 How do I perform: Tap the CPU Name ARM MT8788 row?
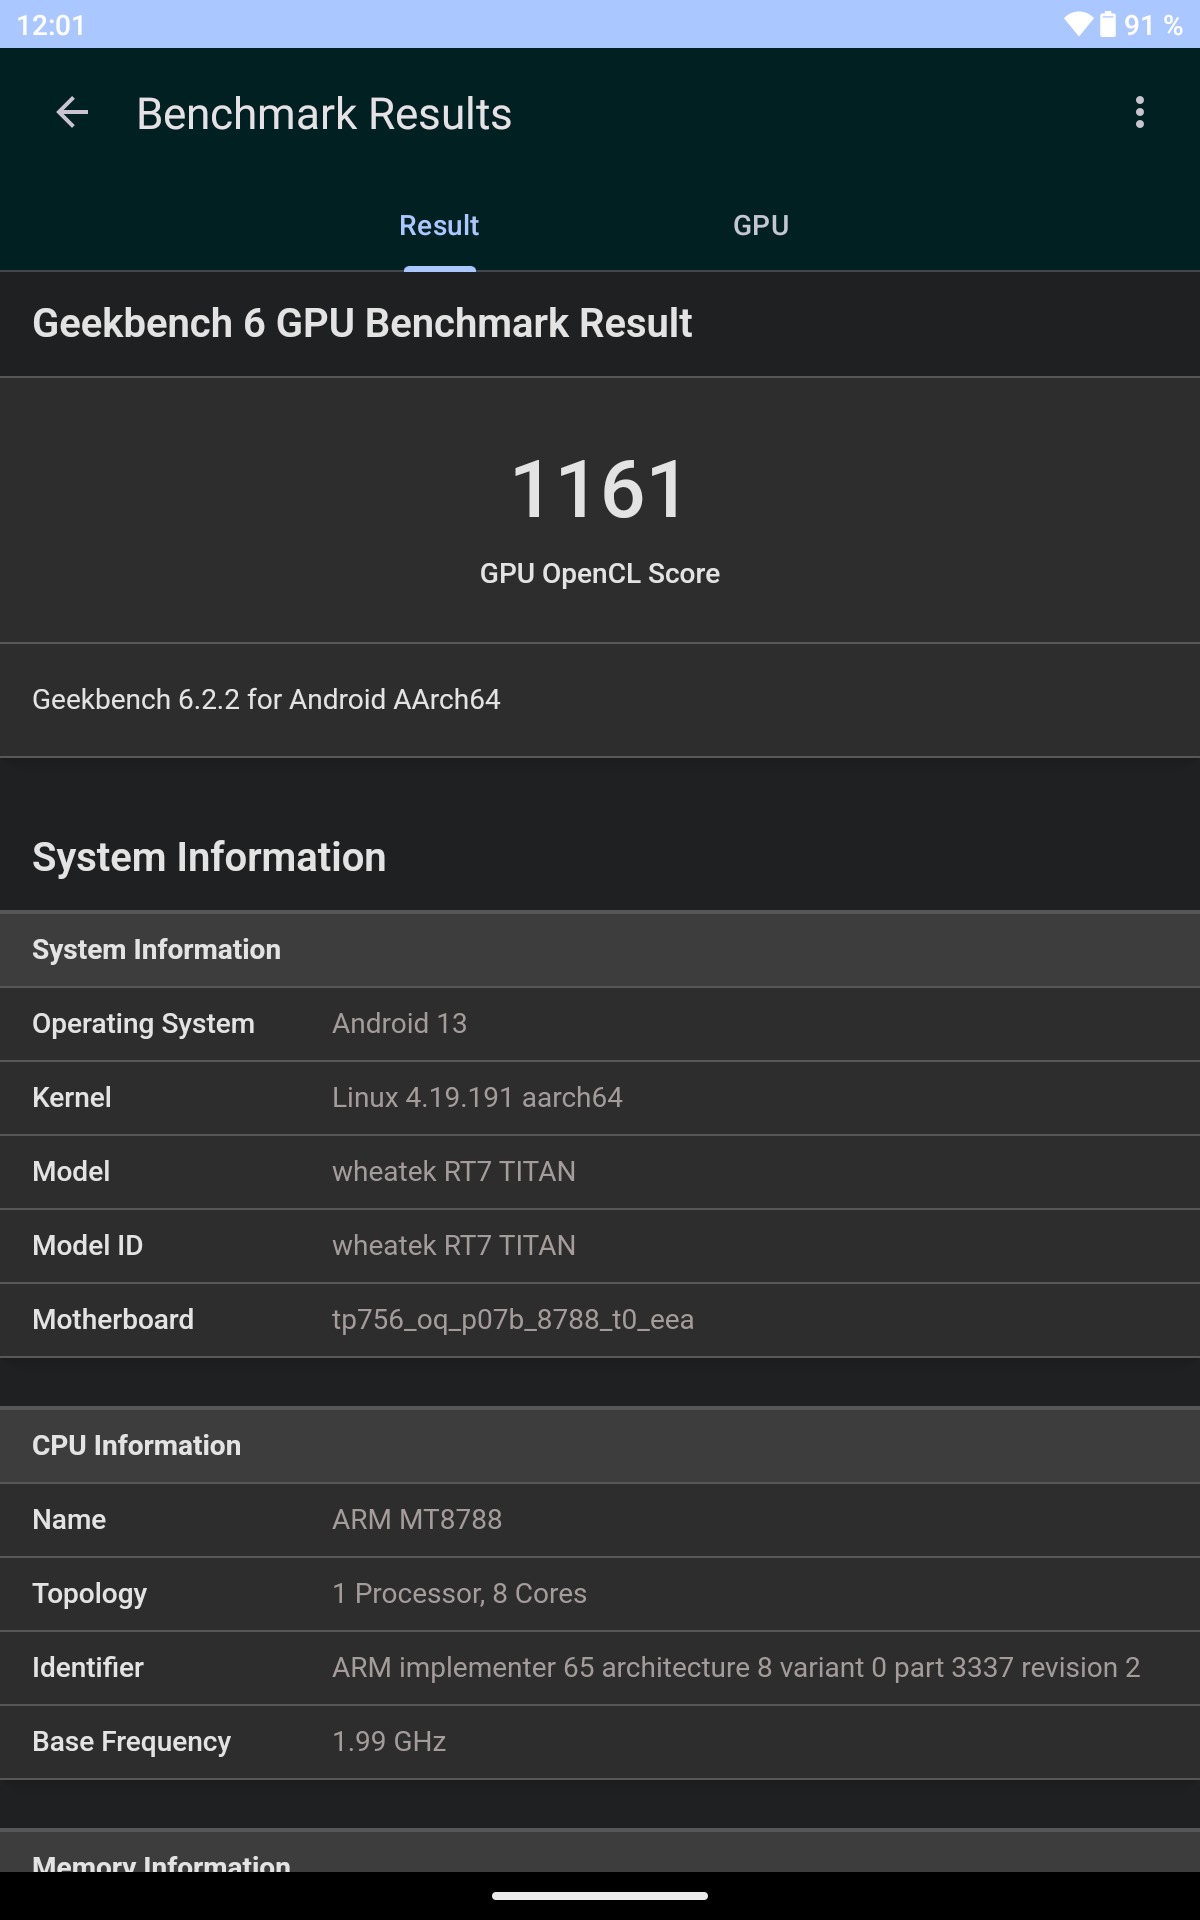pos(600,1520)
